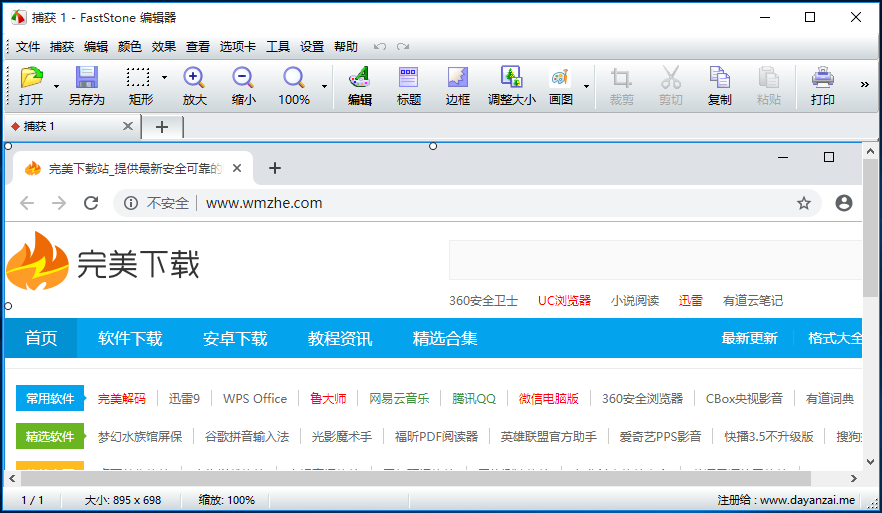
Task: Expand the 打开 dropdown arrow
Action: [x=56, y=87]
